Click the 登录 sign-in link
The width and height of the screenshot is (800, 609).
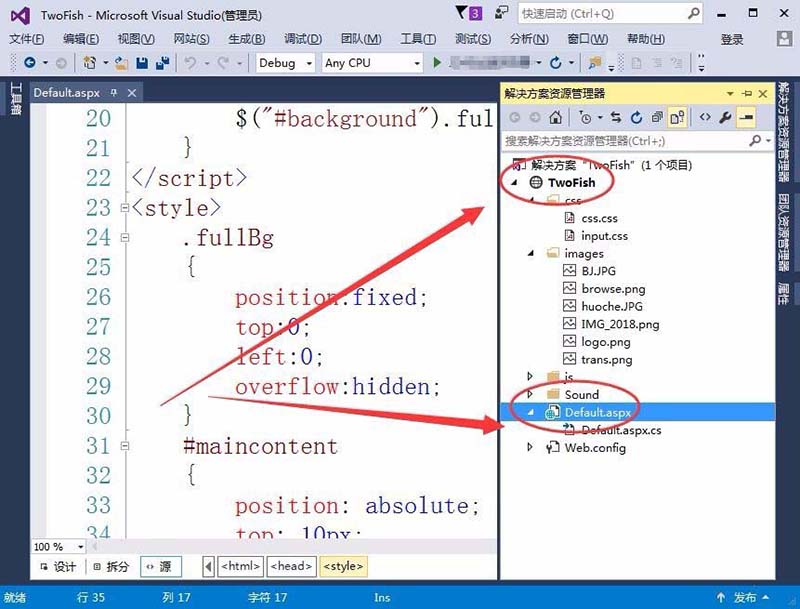(x=732, y=39)
